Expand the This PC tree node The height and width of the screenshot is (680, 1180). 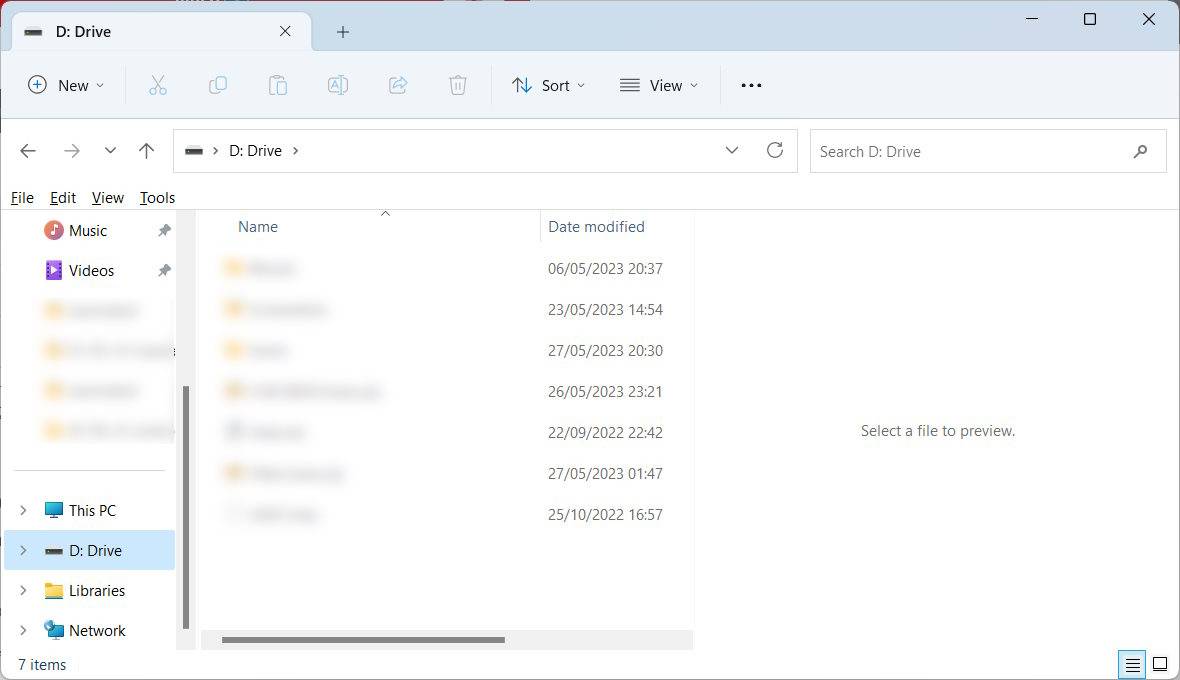click(x=24, y=511)
